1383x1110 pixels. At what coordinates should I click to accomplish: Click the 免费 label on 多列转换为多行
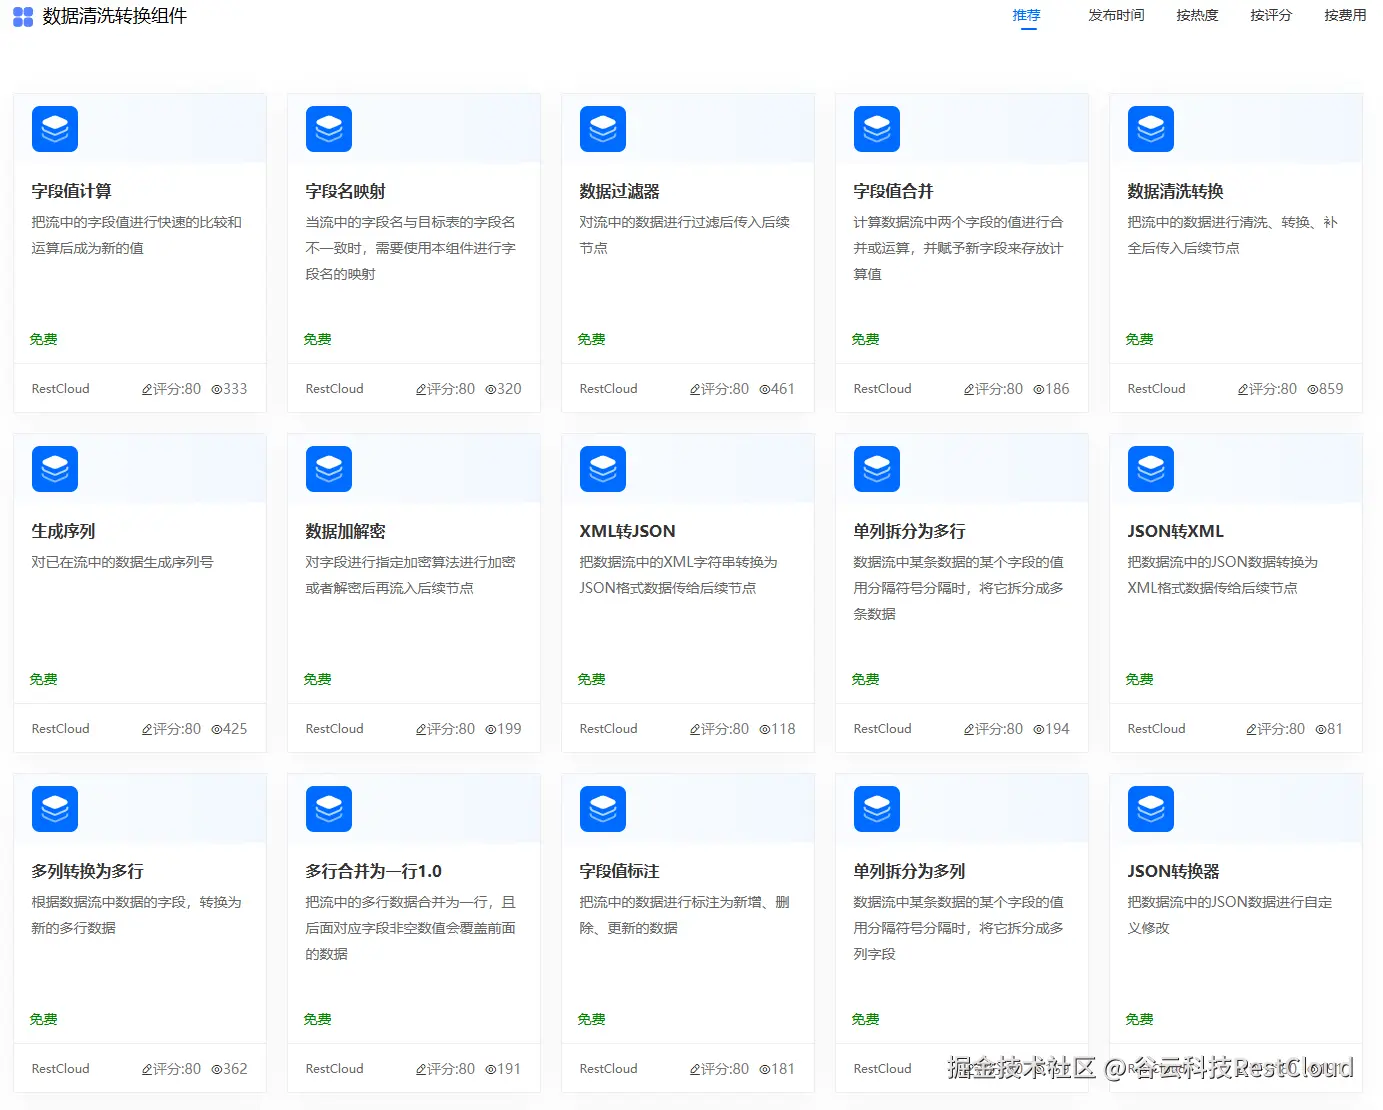[x=43, y=1019]
